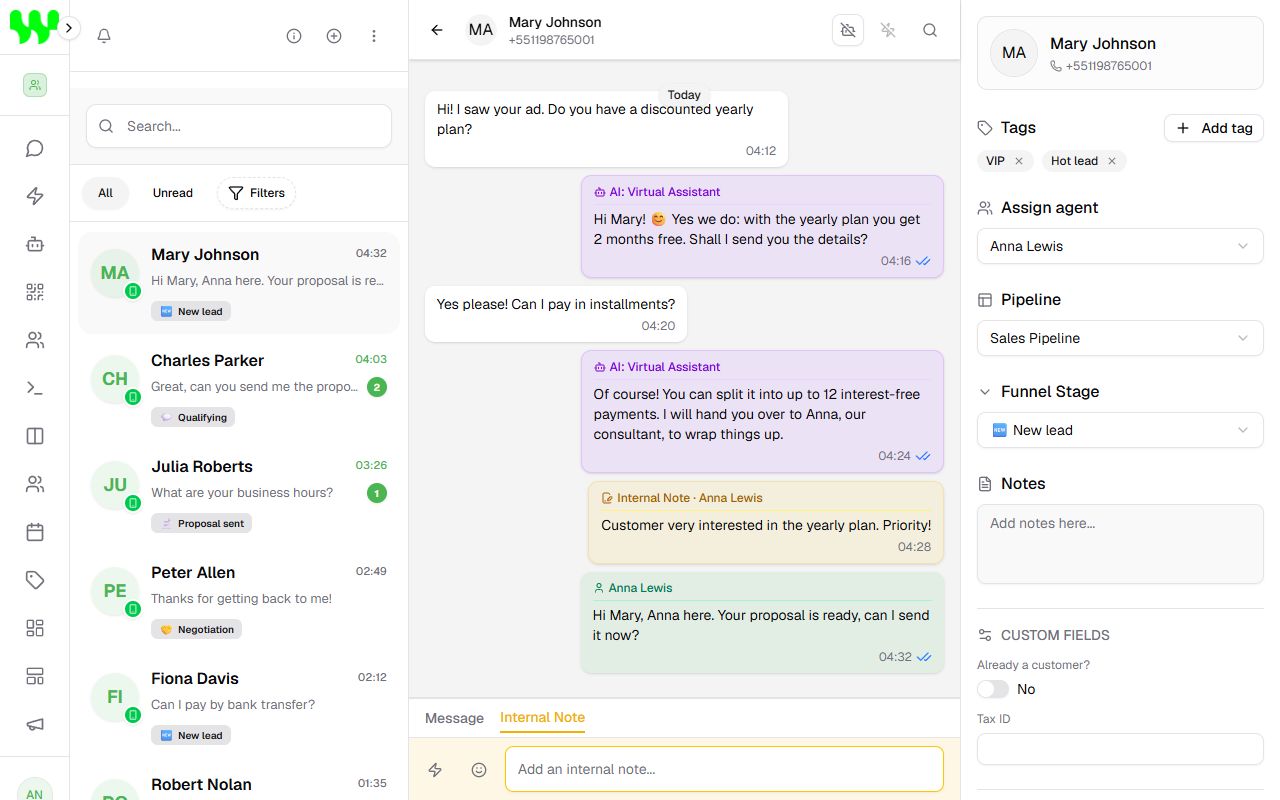The height and width of the screenshot is (800, 1280).
Task: Switch to the Message tab
Action: pyautogui.click(x=454, y=718)
